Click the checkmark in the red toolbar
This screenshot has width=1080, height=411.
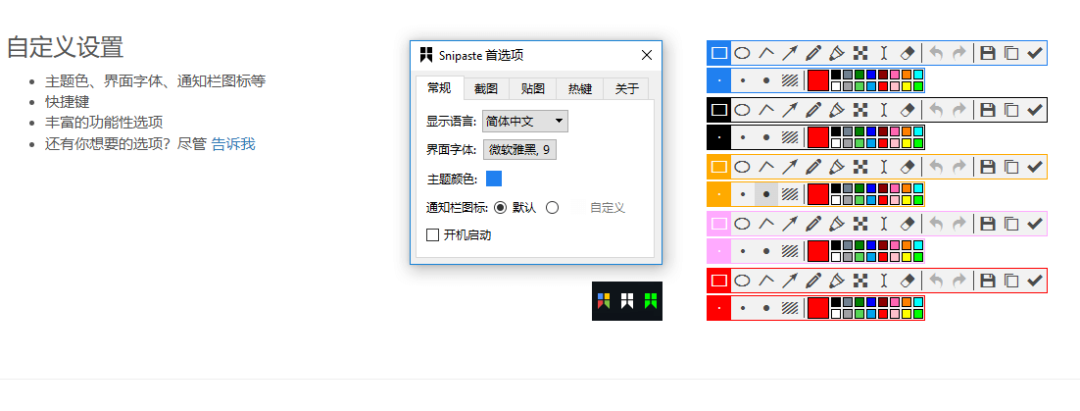[x=1035, y=280]
